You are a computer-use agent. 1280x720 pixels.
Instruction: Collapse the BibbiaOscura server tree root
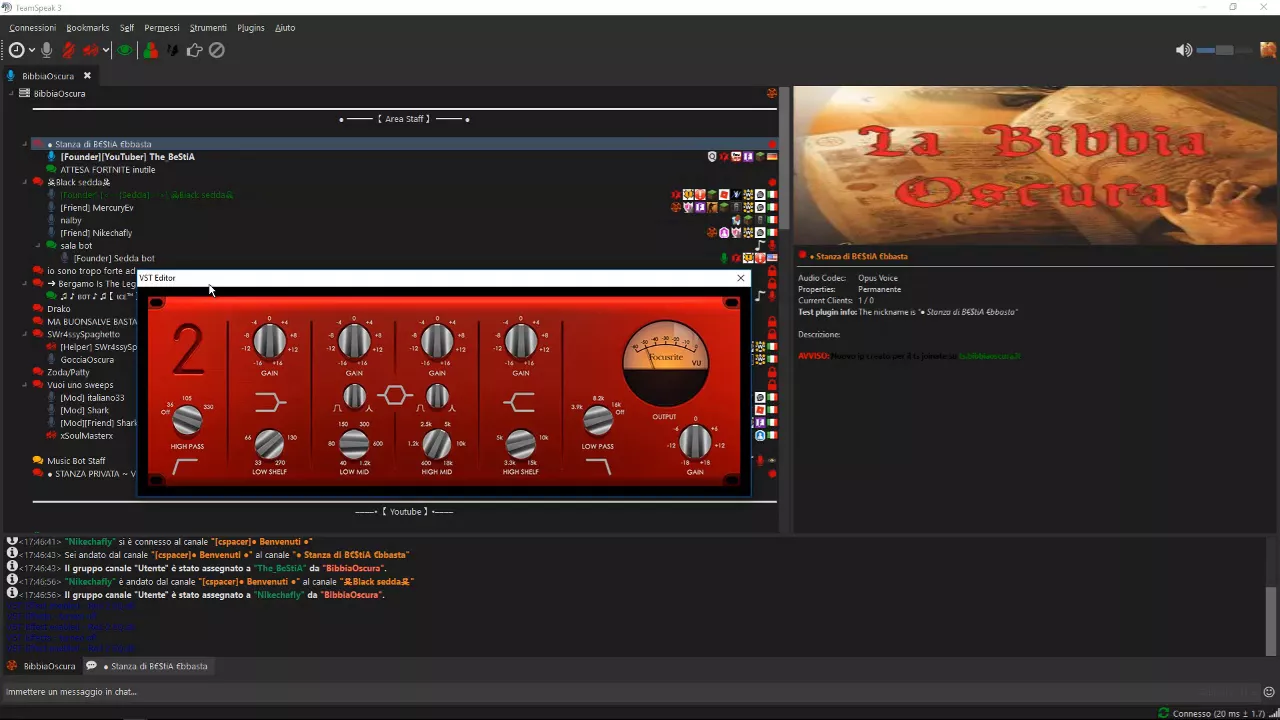pos(12,93)
